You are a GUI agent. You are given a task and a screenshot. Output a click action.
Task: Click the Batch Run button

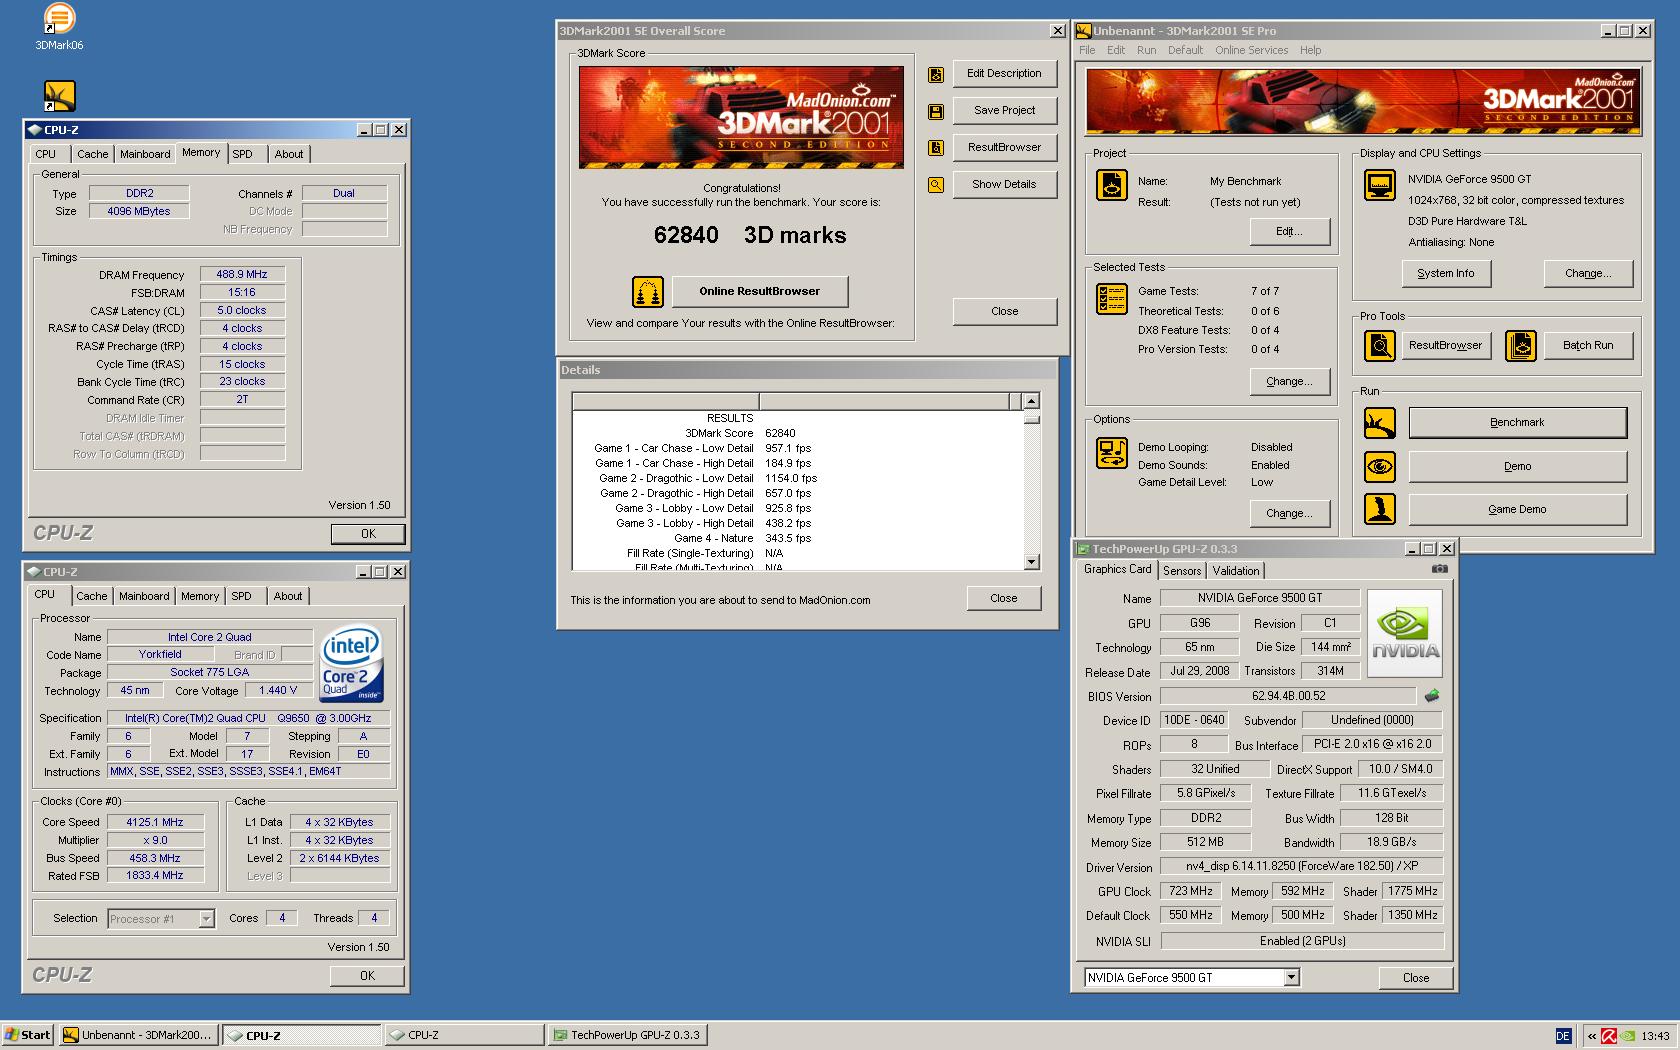(1588, 346)
